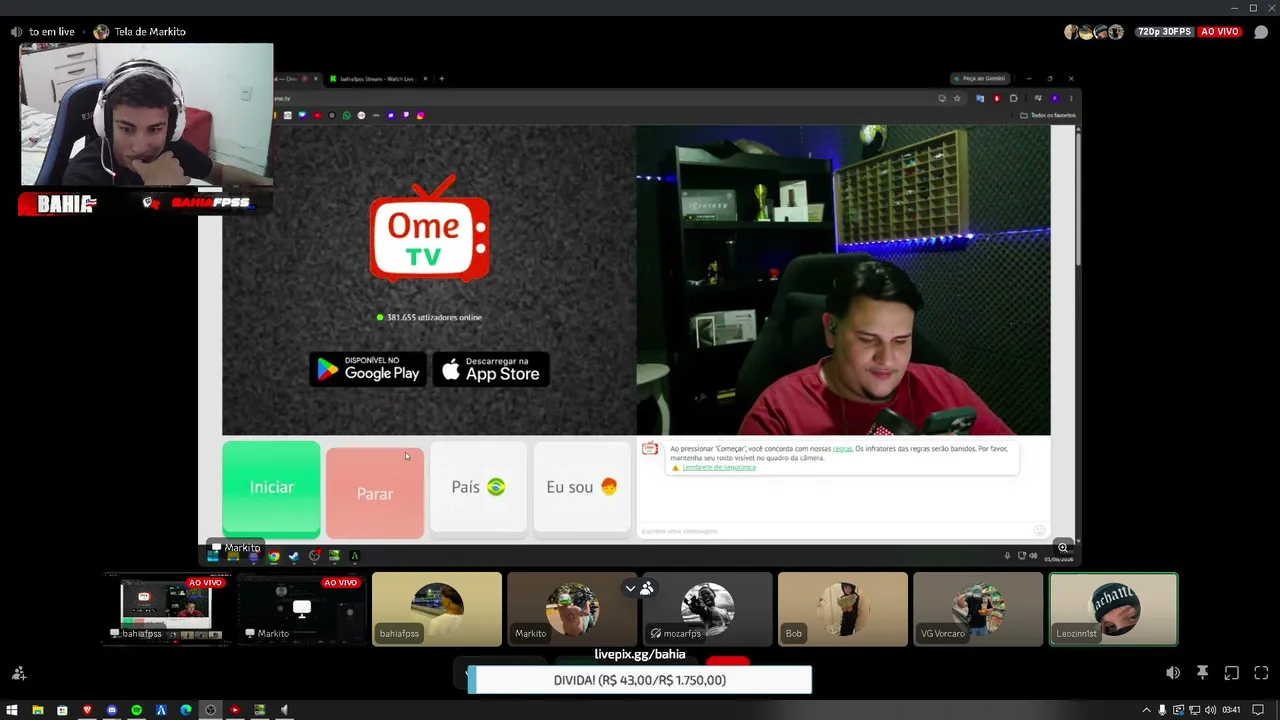Click the green Iniciar button
This screenshot has height=720, width=1280.
click(x=271, y=488)
